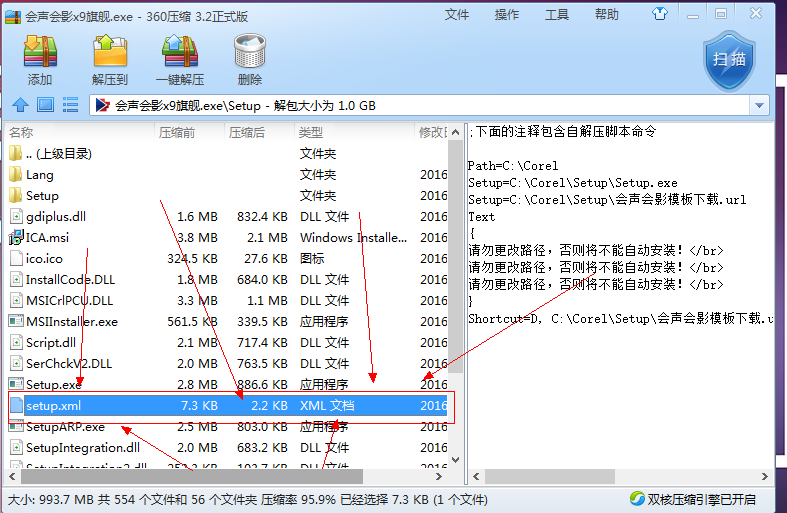Image resolution: width=787 pixels, height=513 pixels.
Task: Click the 双核压缩引擎已开启 status text
Action: (x=701, y=499)
